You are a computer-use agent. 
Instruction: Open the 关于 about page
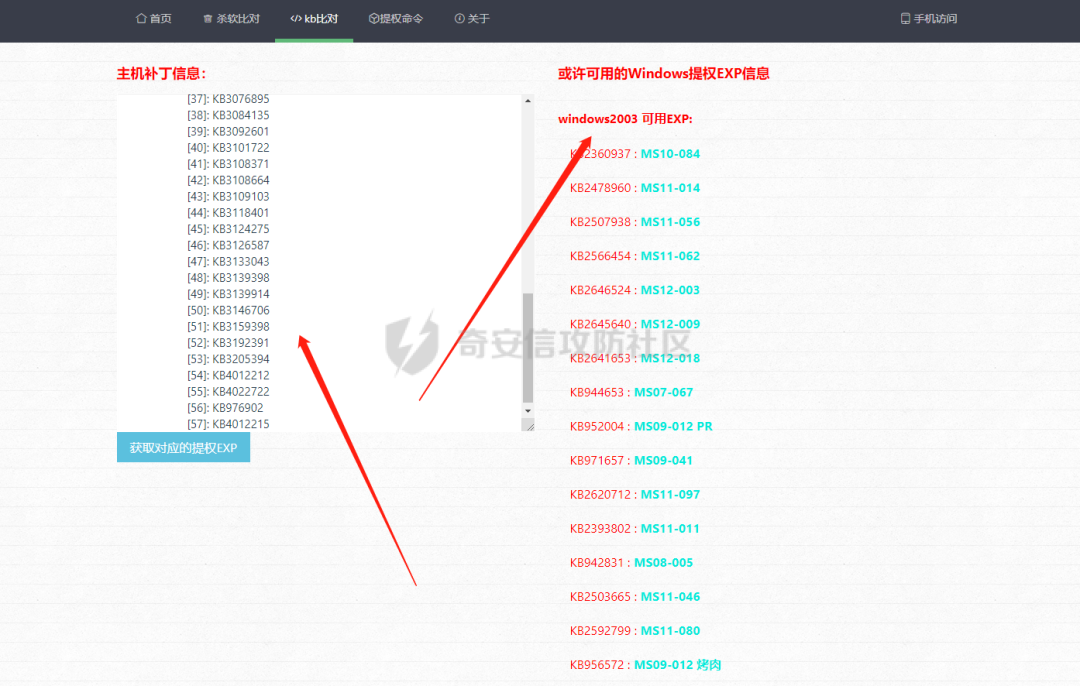(472, 19)
